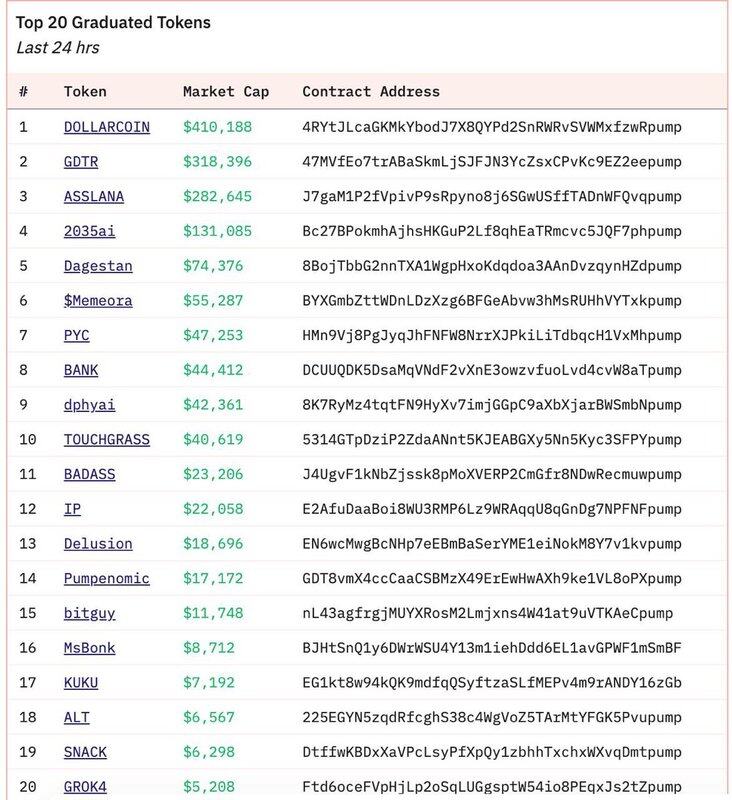Click the SNACK market cap value $6,298
The height and width of the screenshot is (800, 732).
click(x=212, y=752)
